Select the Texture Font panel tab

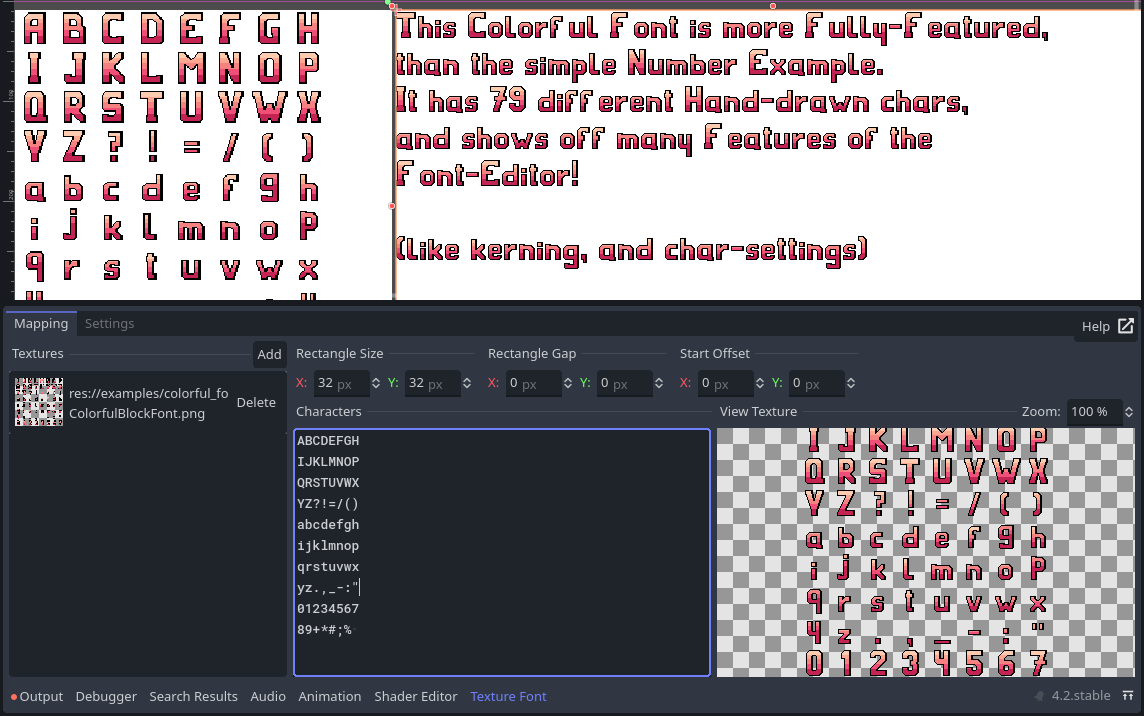[x=508, y=696]
